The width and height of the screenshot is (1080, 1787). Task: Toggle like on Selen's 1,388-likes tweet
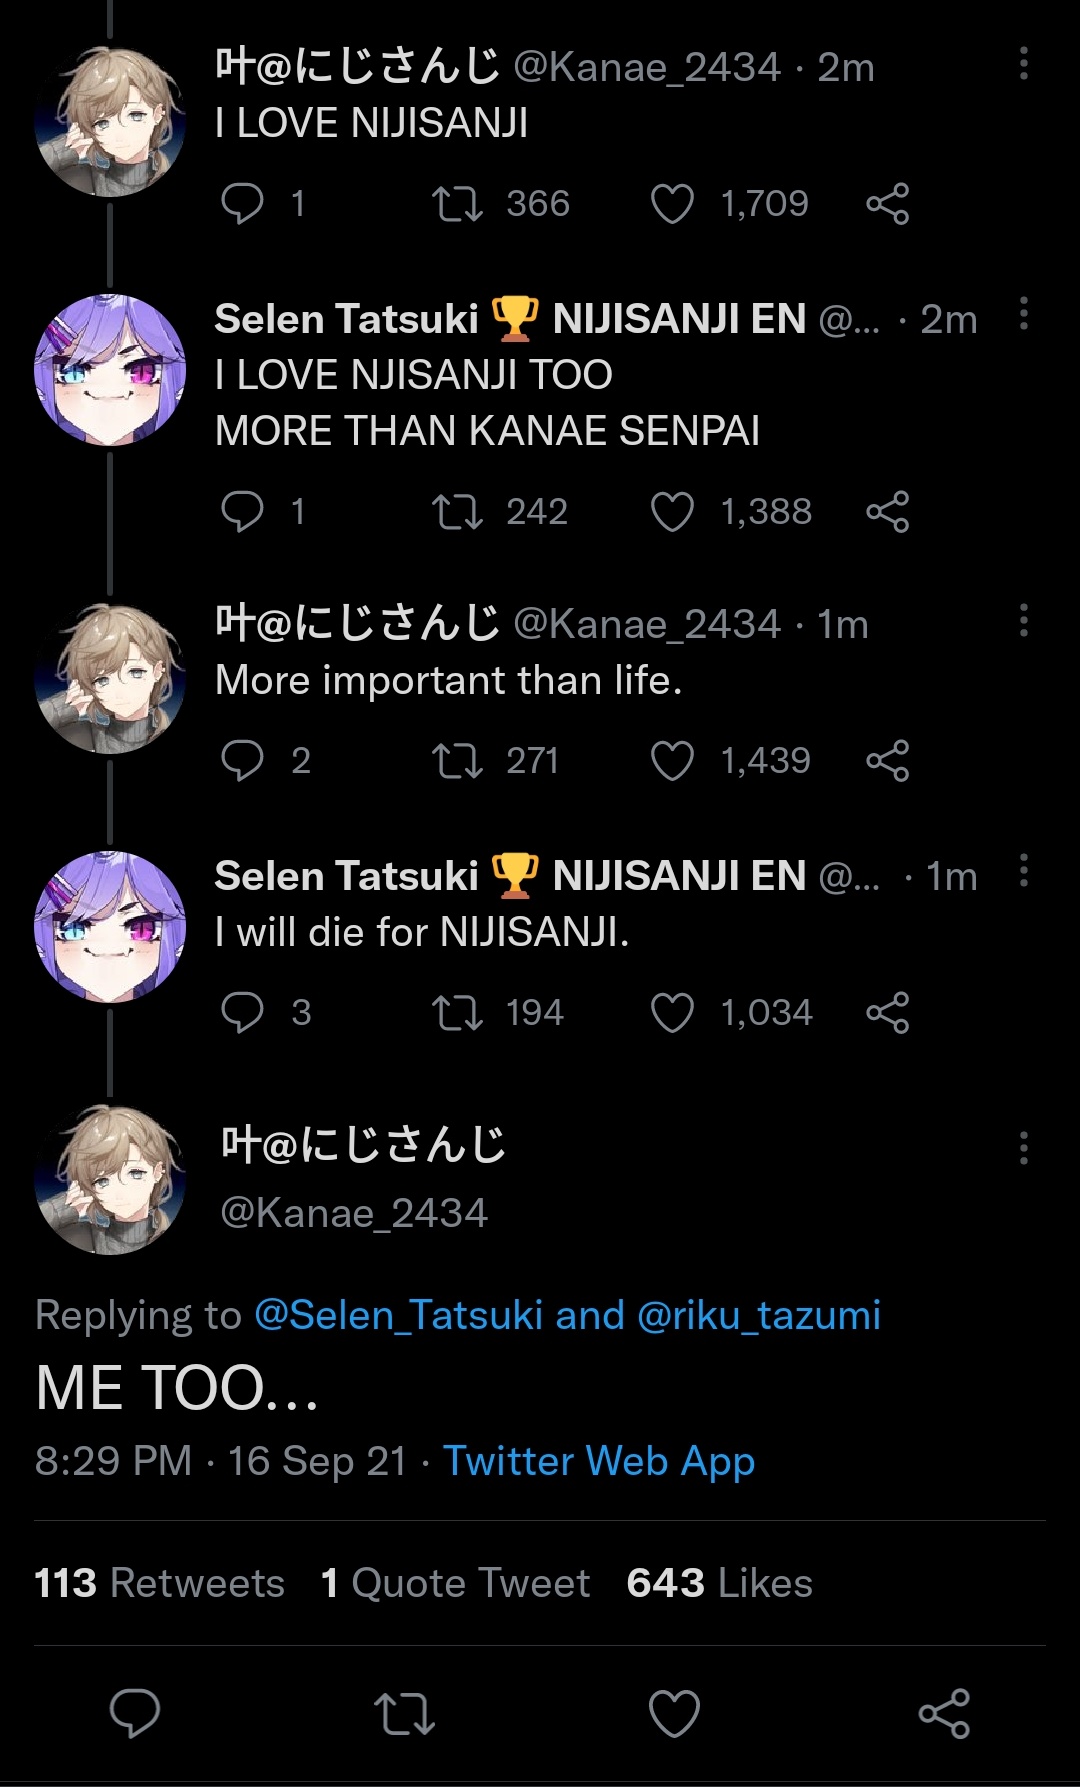672,512
